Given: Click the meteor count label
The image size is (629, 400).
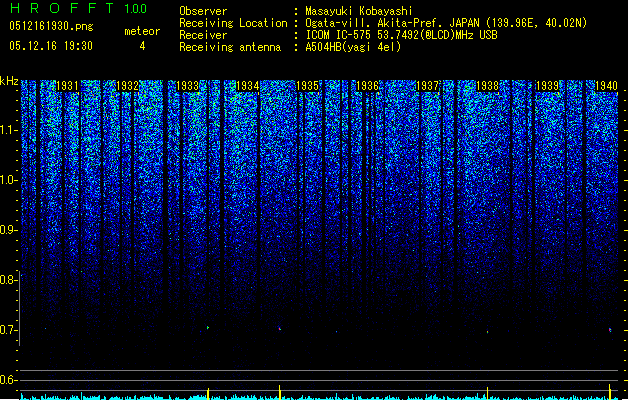Looking at the screenshot, I should pos(142,31).
